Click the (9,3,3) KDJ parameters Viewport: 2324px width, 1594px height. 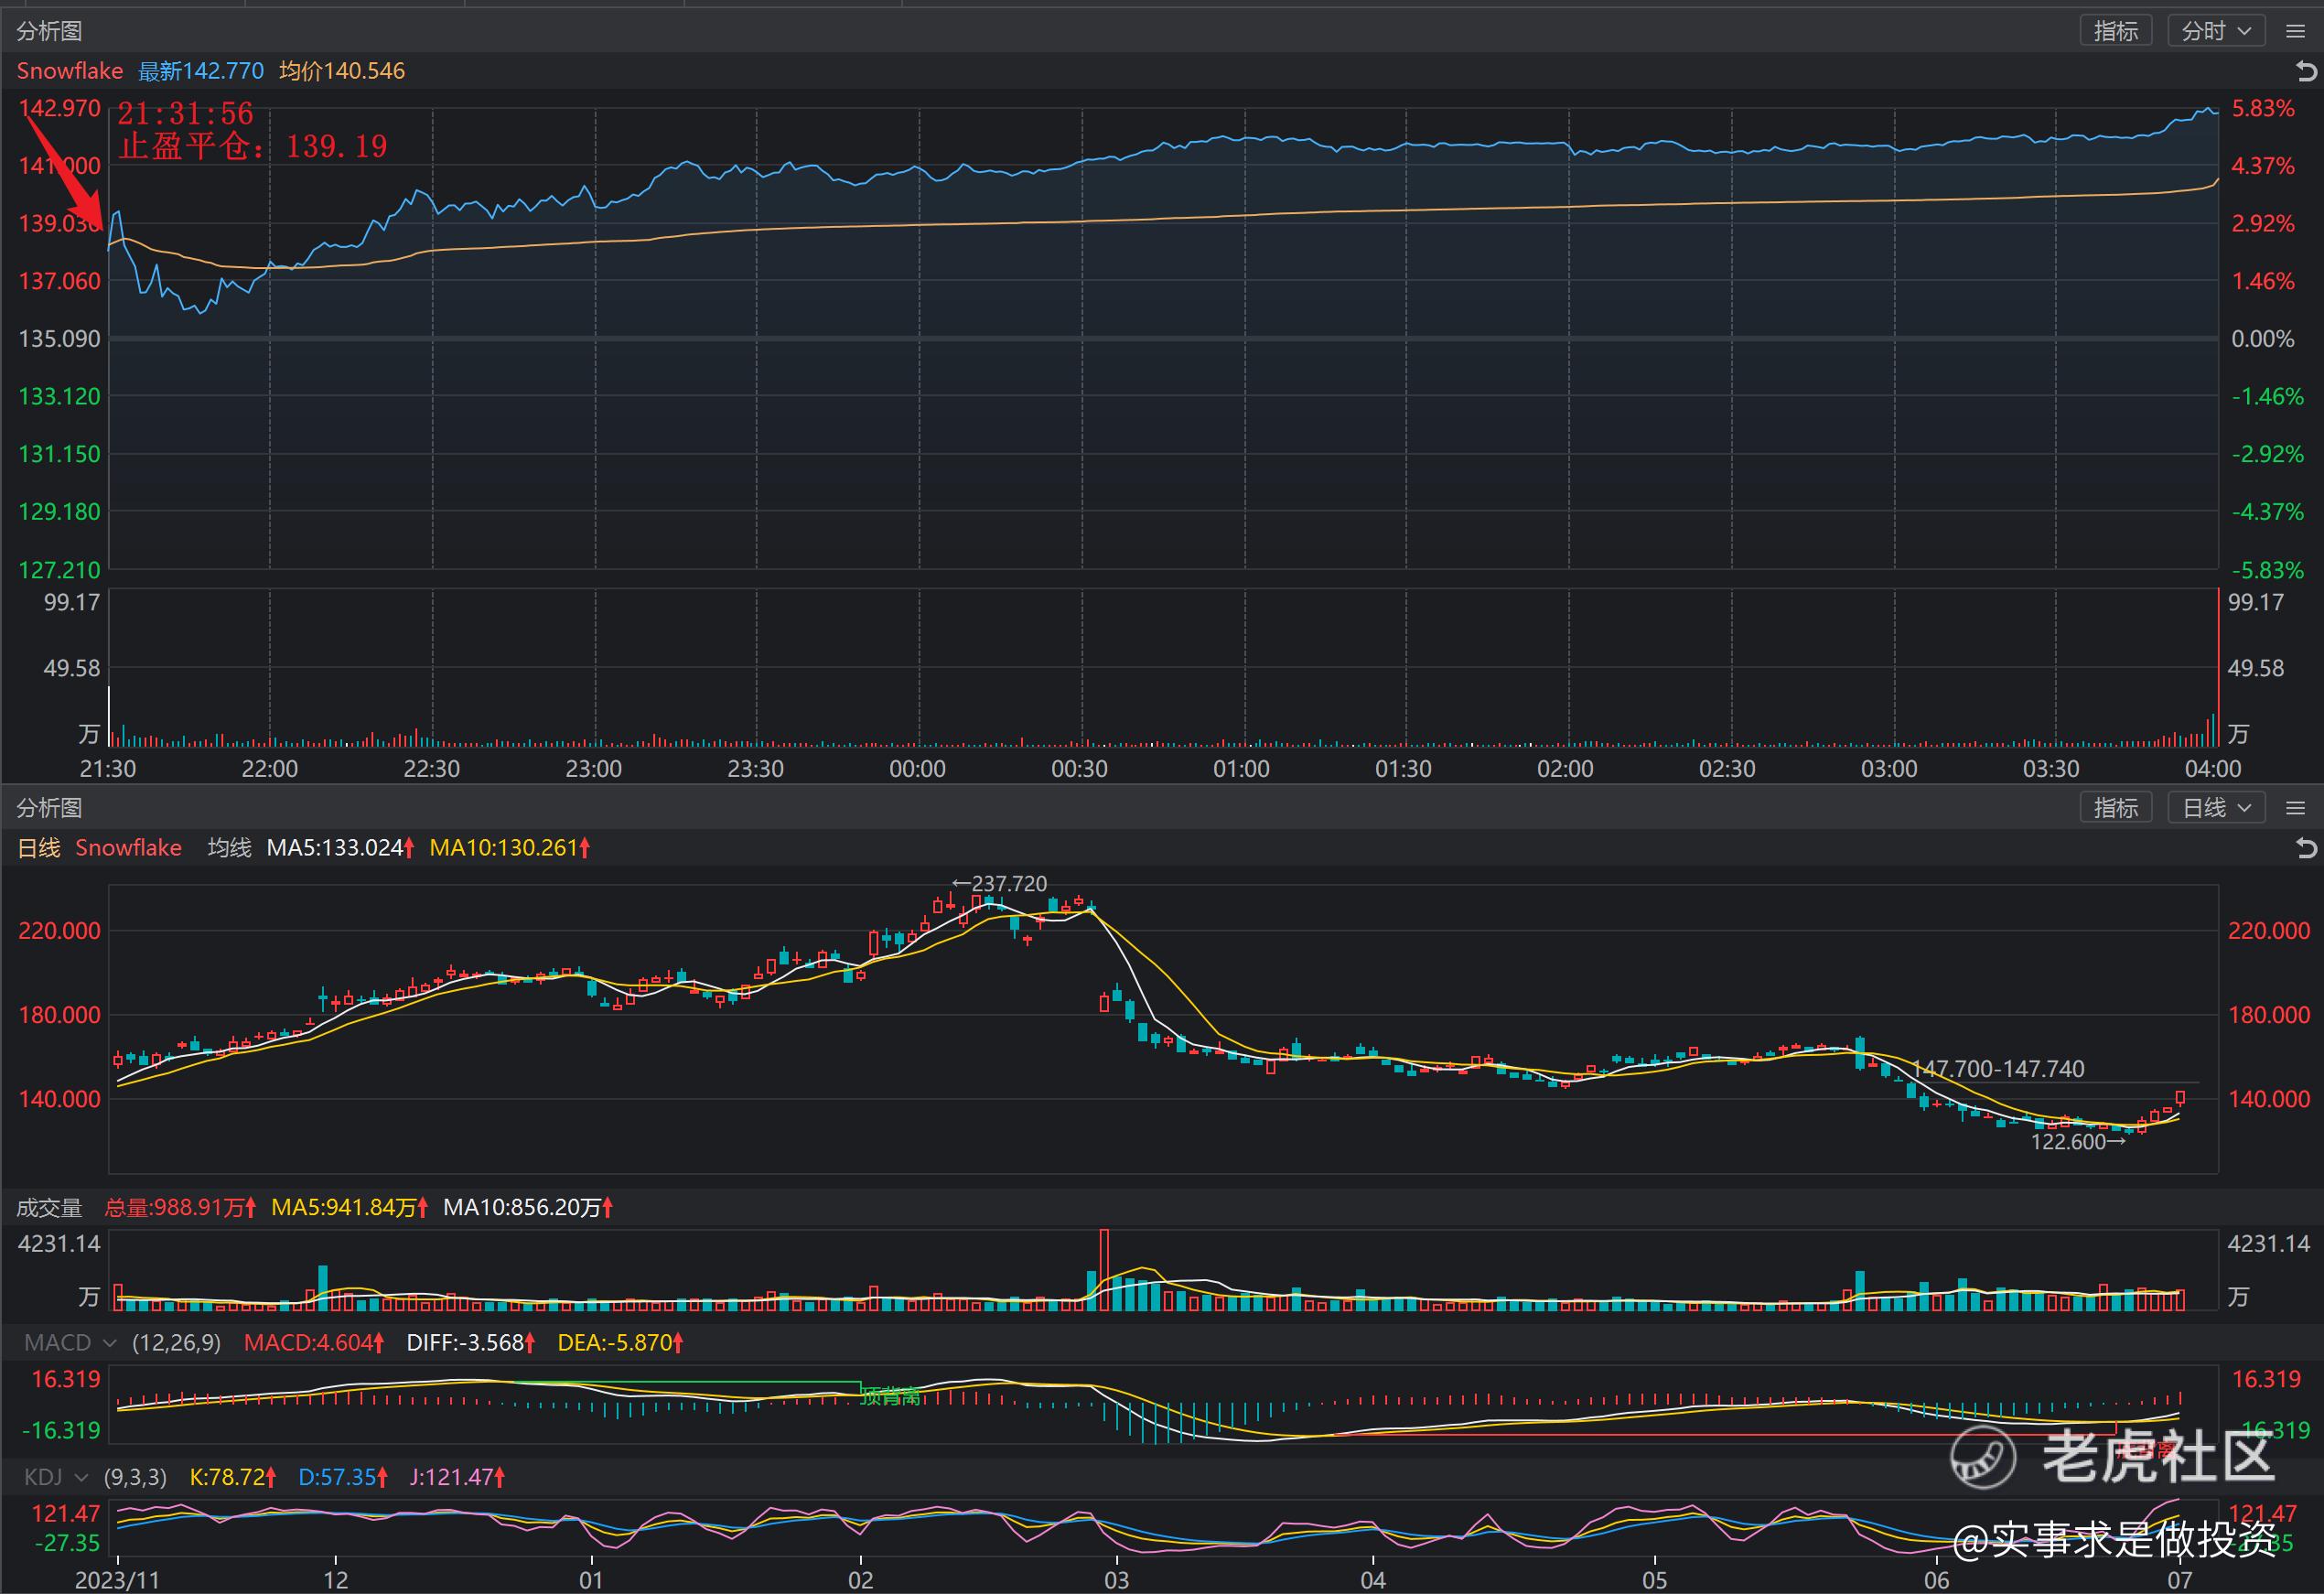[135, 1476]
